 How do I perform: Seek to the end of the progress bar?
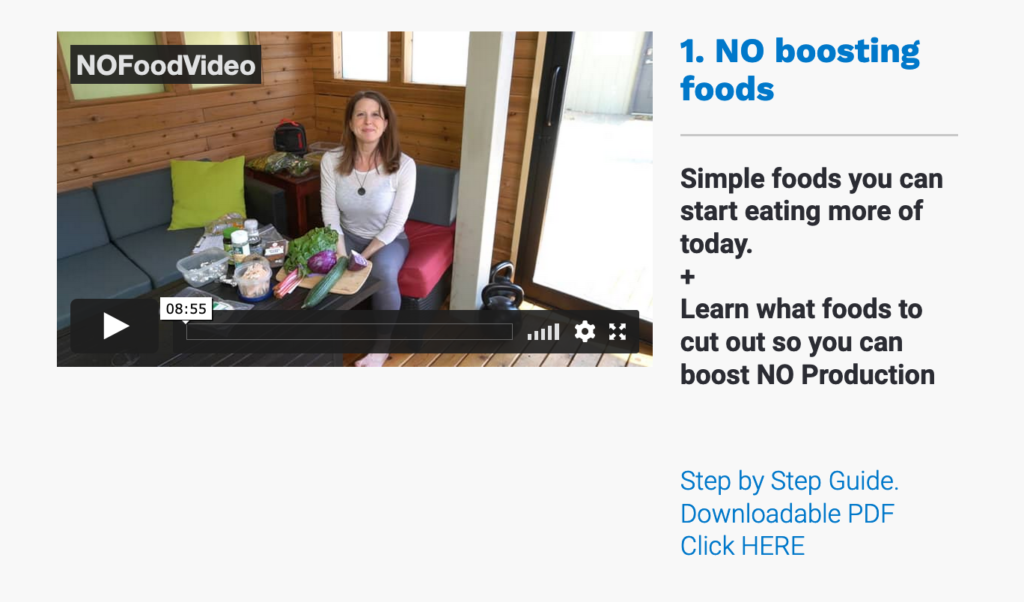pos(511,332)
